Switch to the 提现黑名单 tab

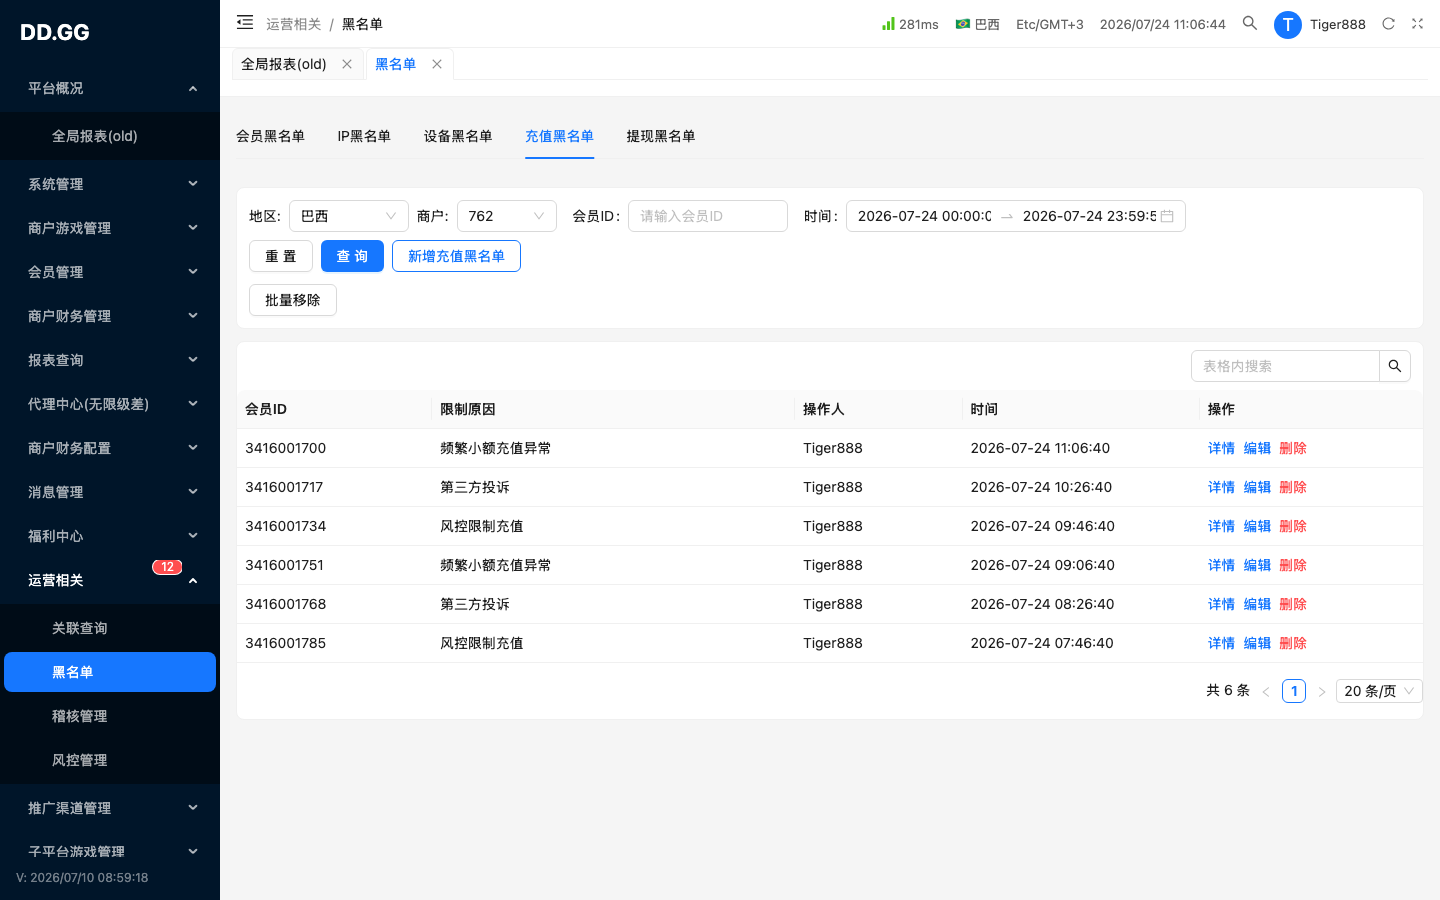tap(661, 136)
